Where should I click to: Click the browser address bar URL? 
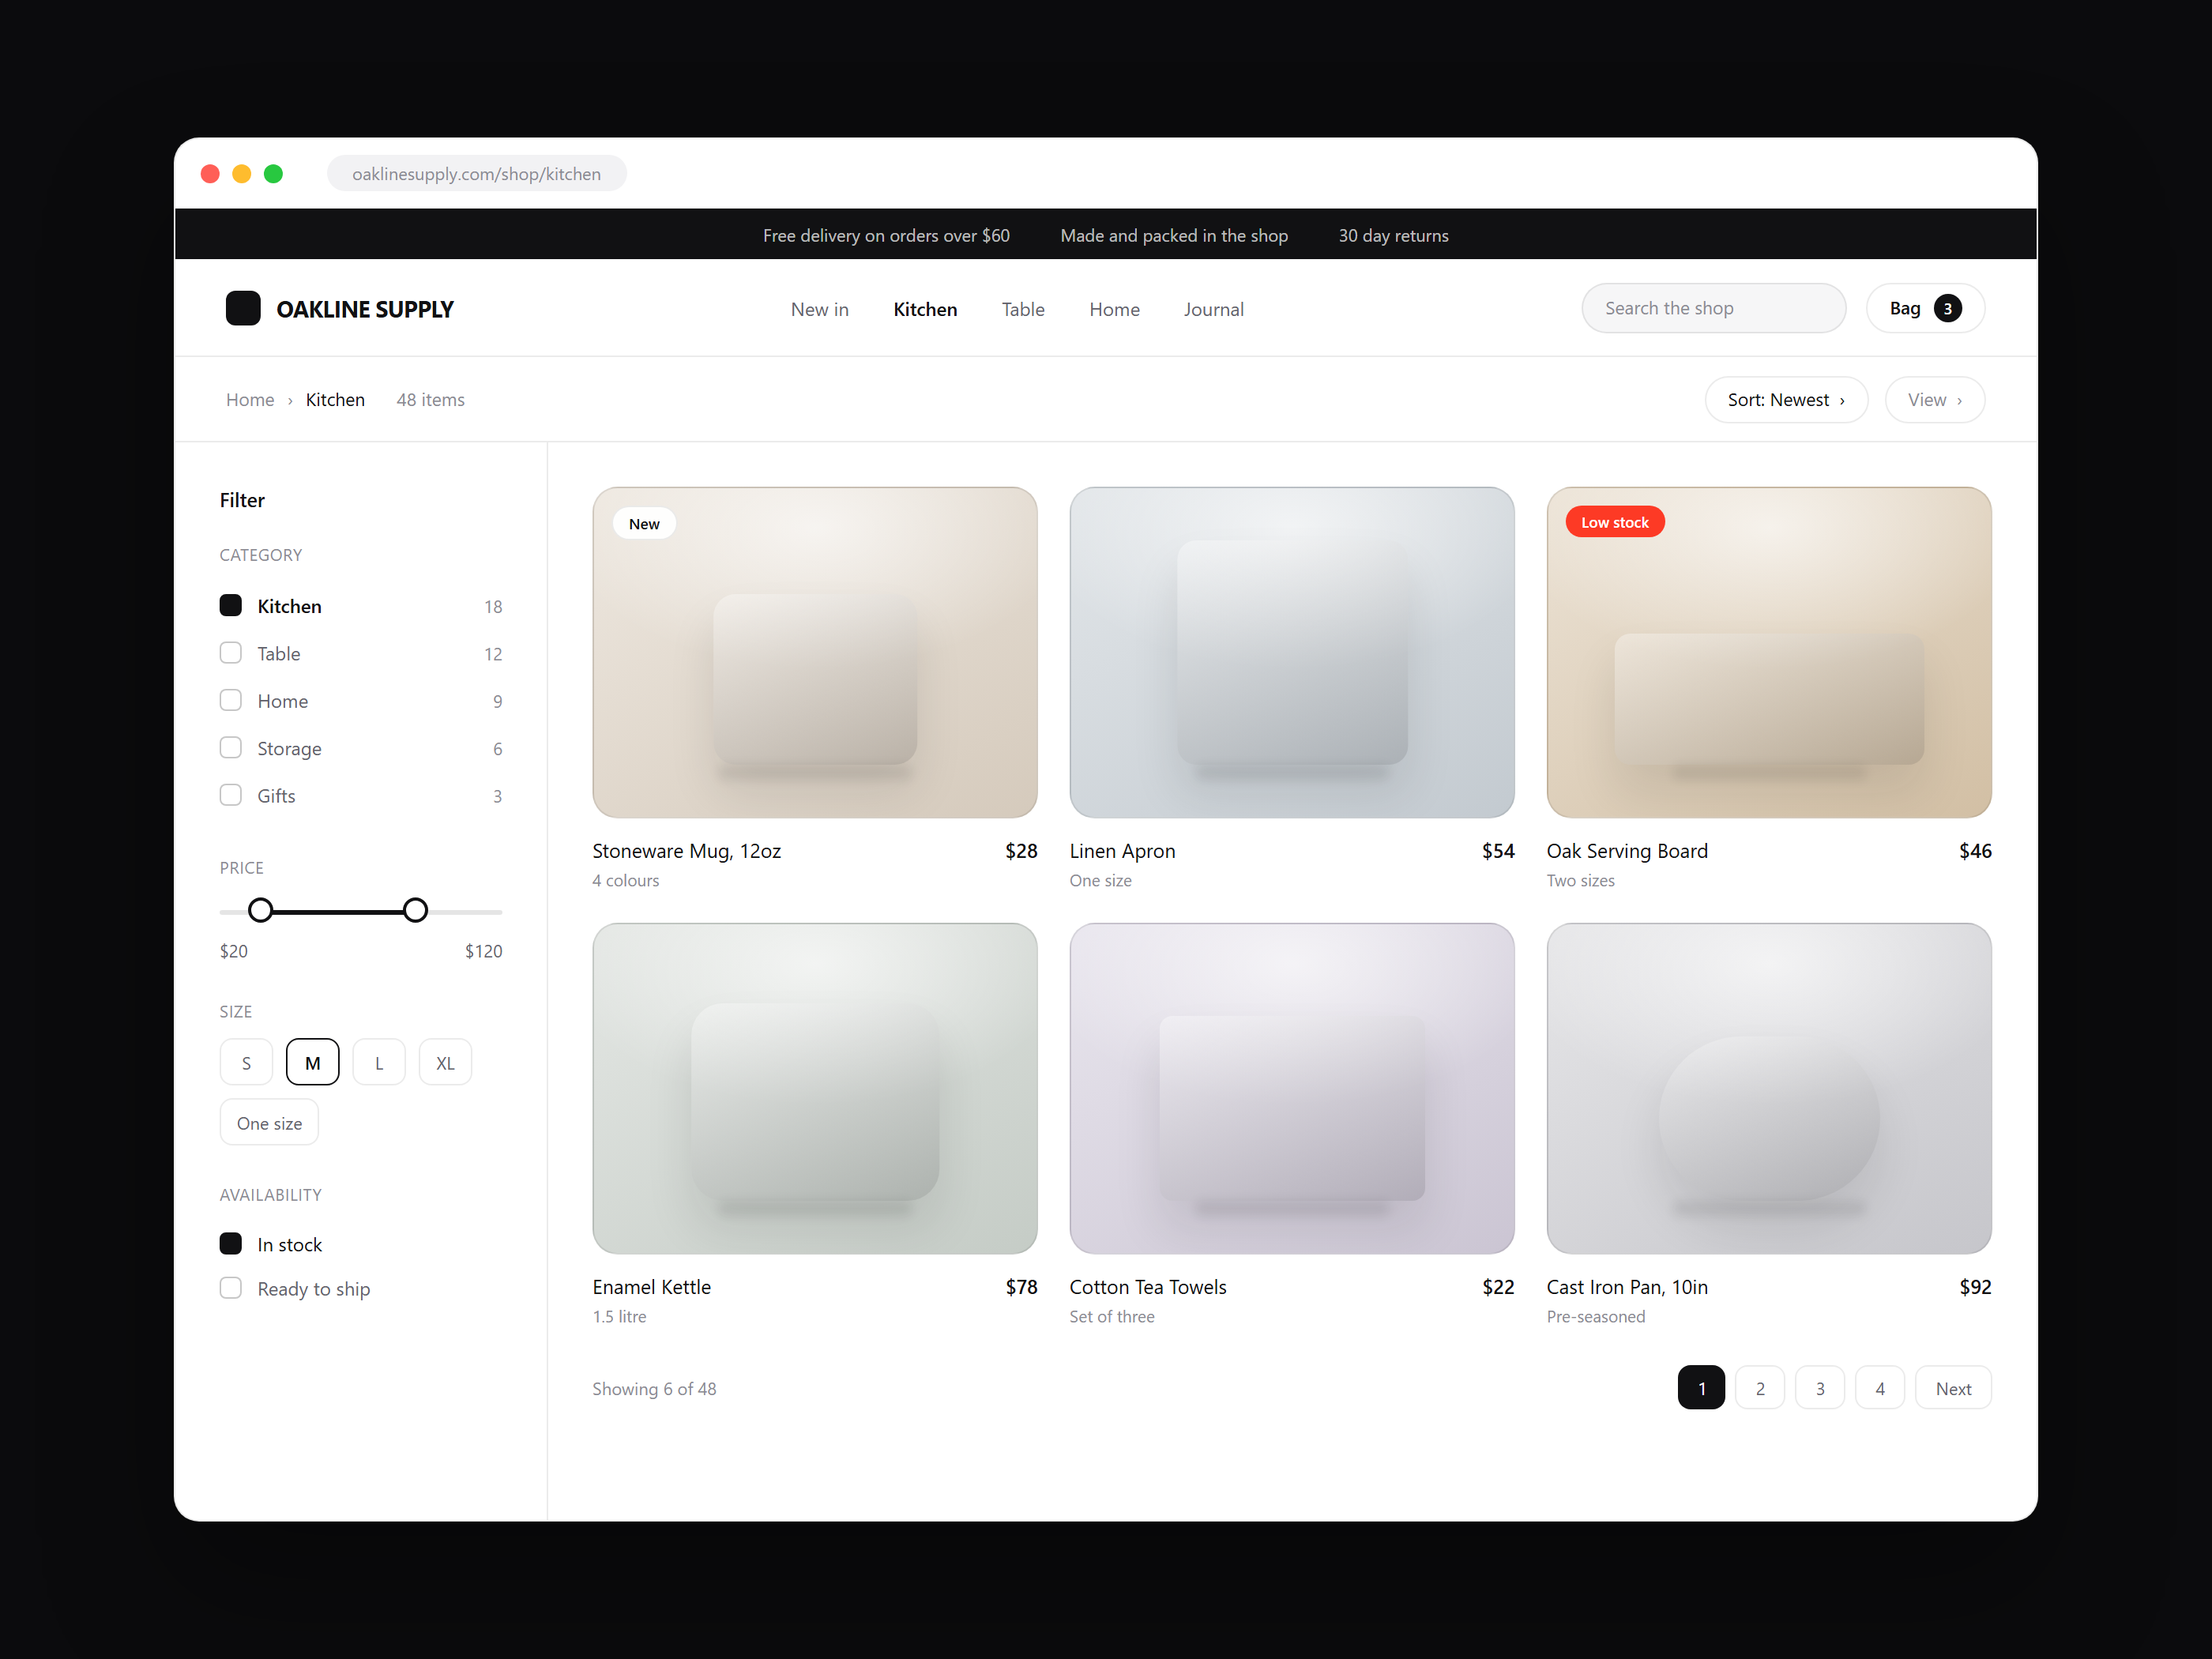coord(477,174)
